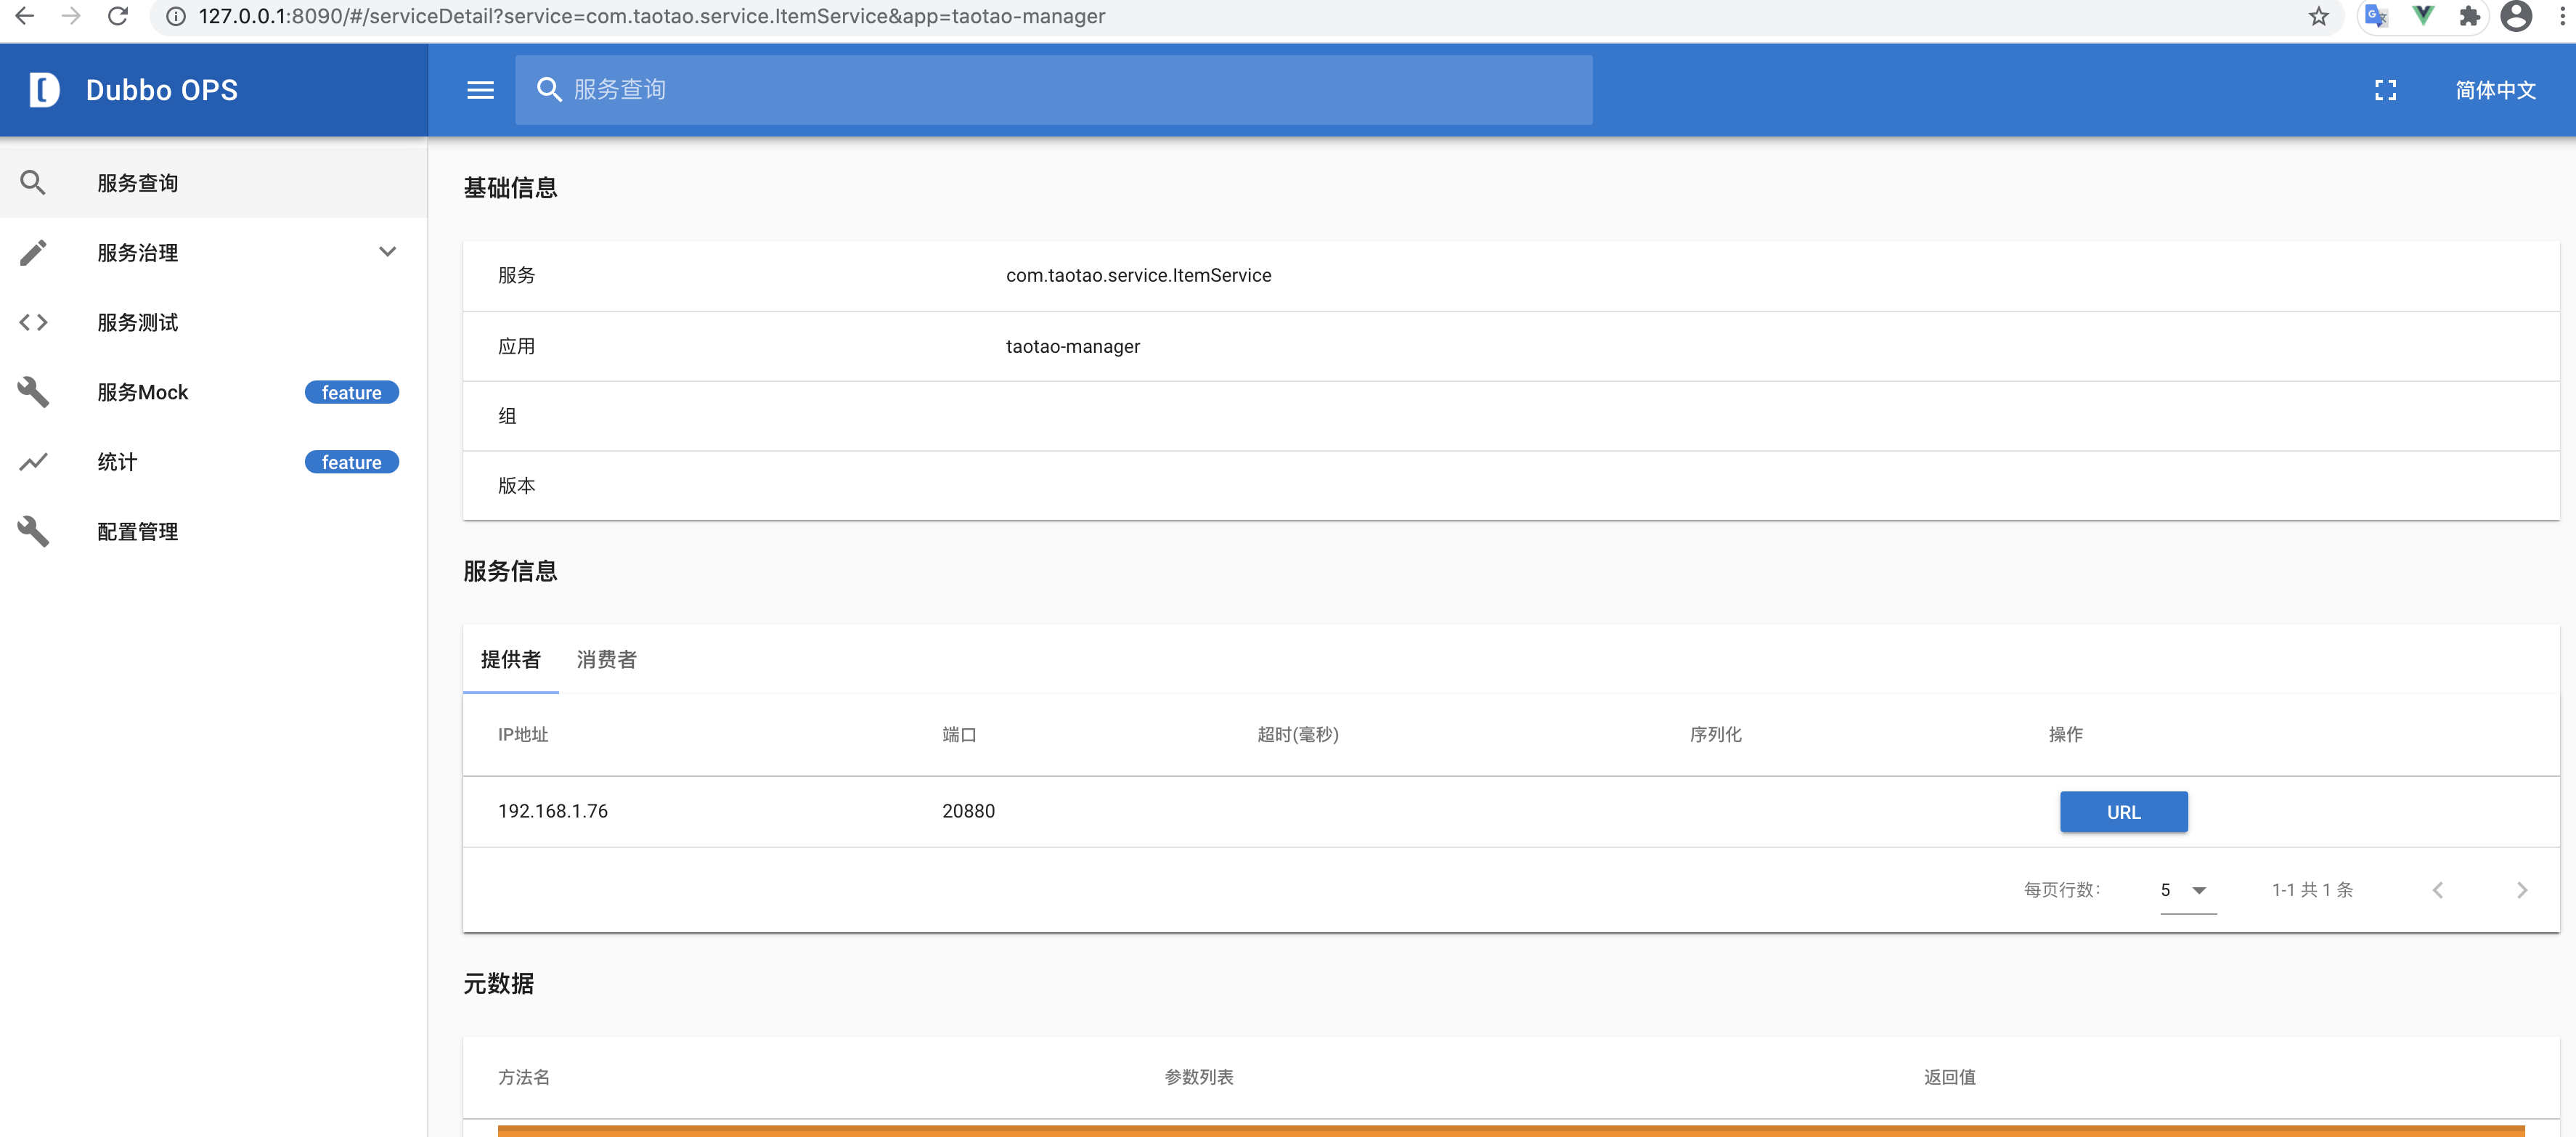Switch to the 消费者 tab
The width and height of the screenshot is (2576, 1137).
pos(606,660)
